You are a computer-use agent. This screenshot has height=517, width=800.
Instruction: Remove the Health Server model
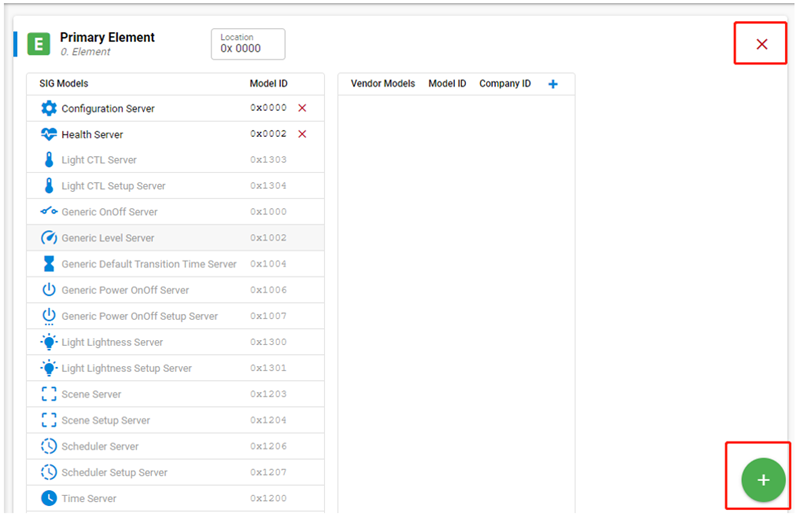click(x=302, y=134)
